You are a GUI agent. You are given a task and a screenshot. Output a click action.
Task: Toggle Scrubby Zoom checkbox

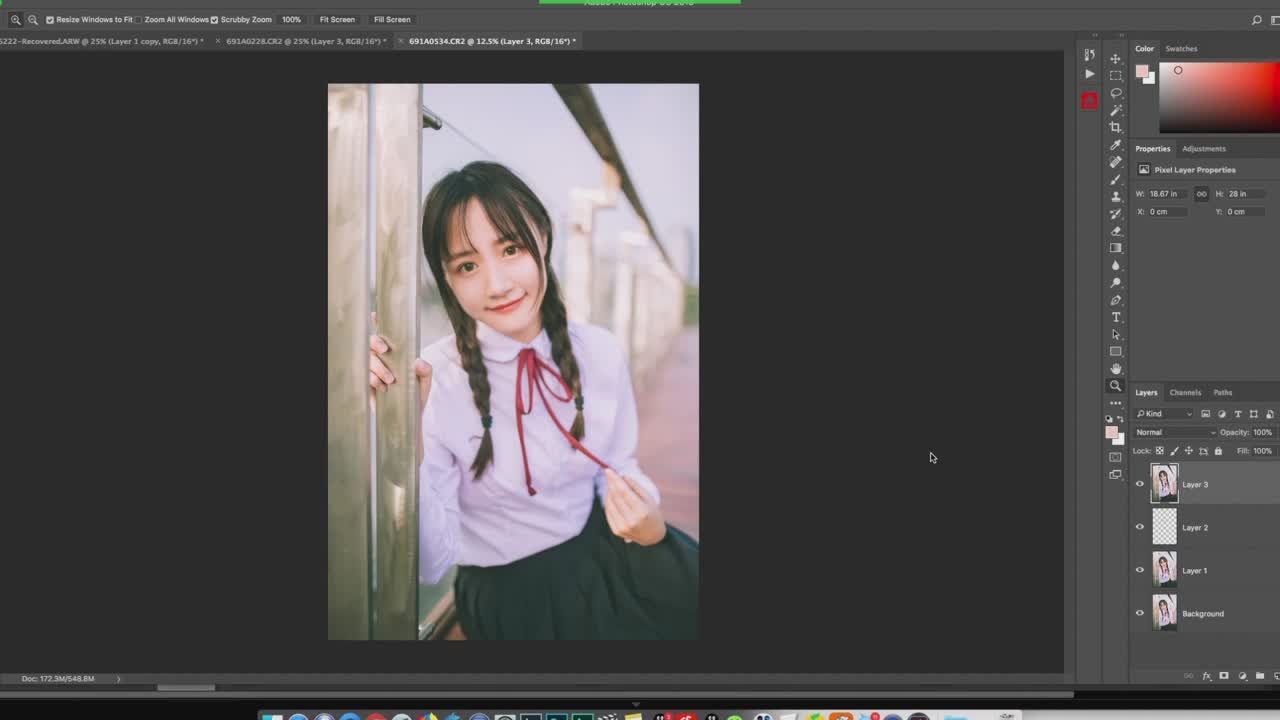pyautogui.click(x=214, y=19)
